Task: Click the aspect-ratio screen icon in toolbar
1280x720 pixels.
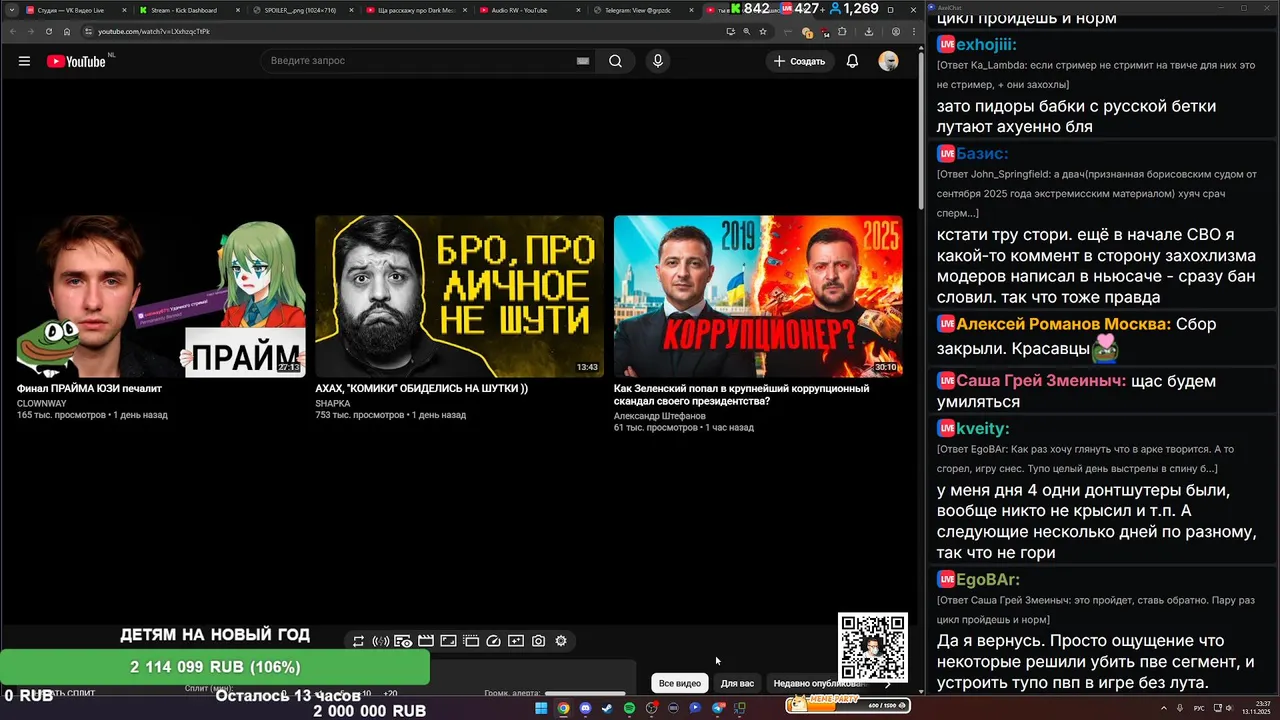Action: coord(448,641)
